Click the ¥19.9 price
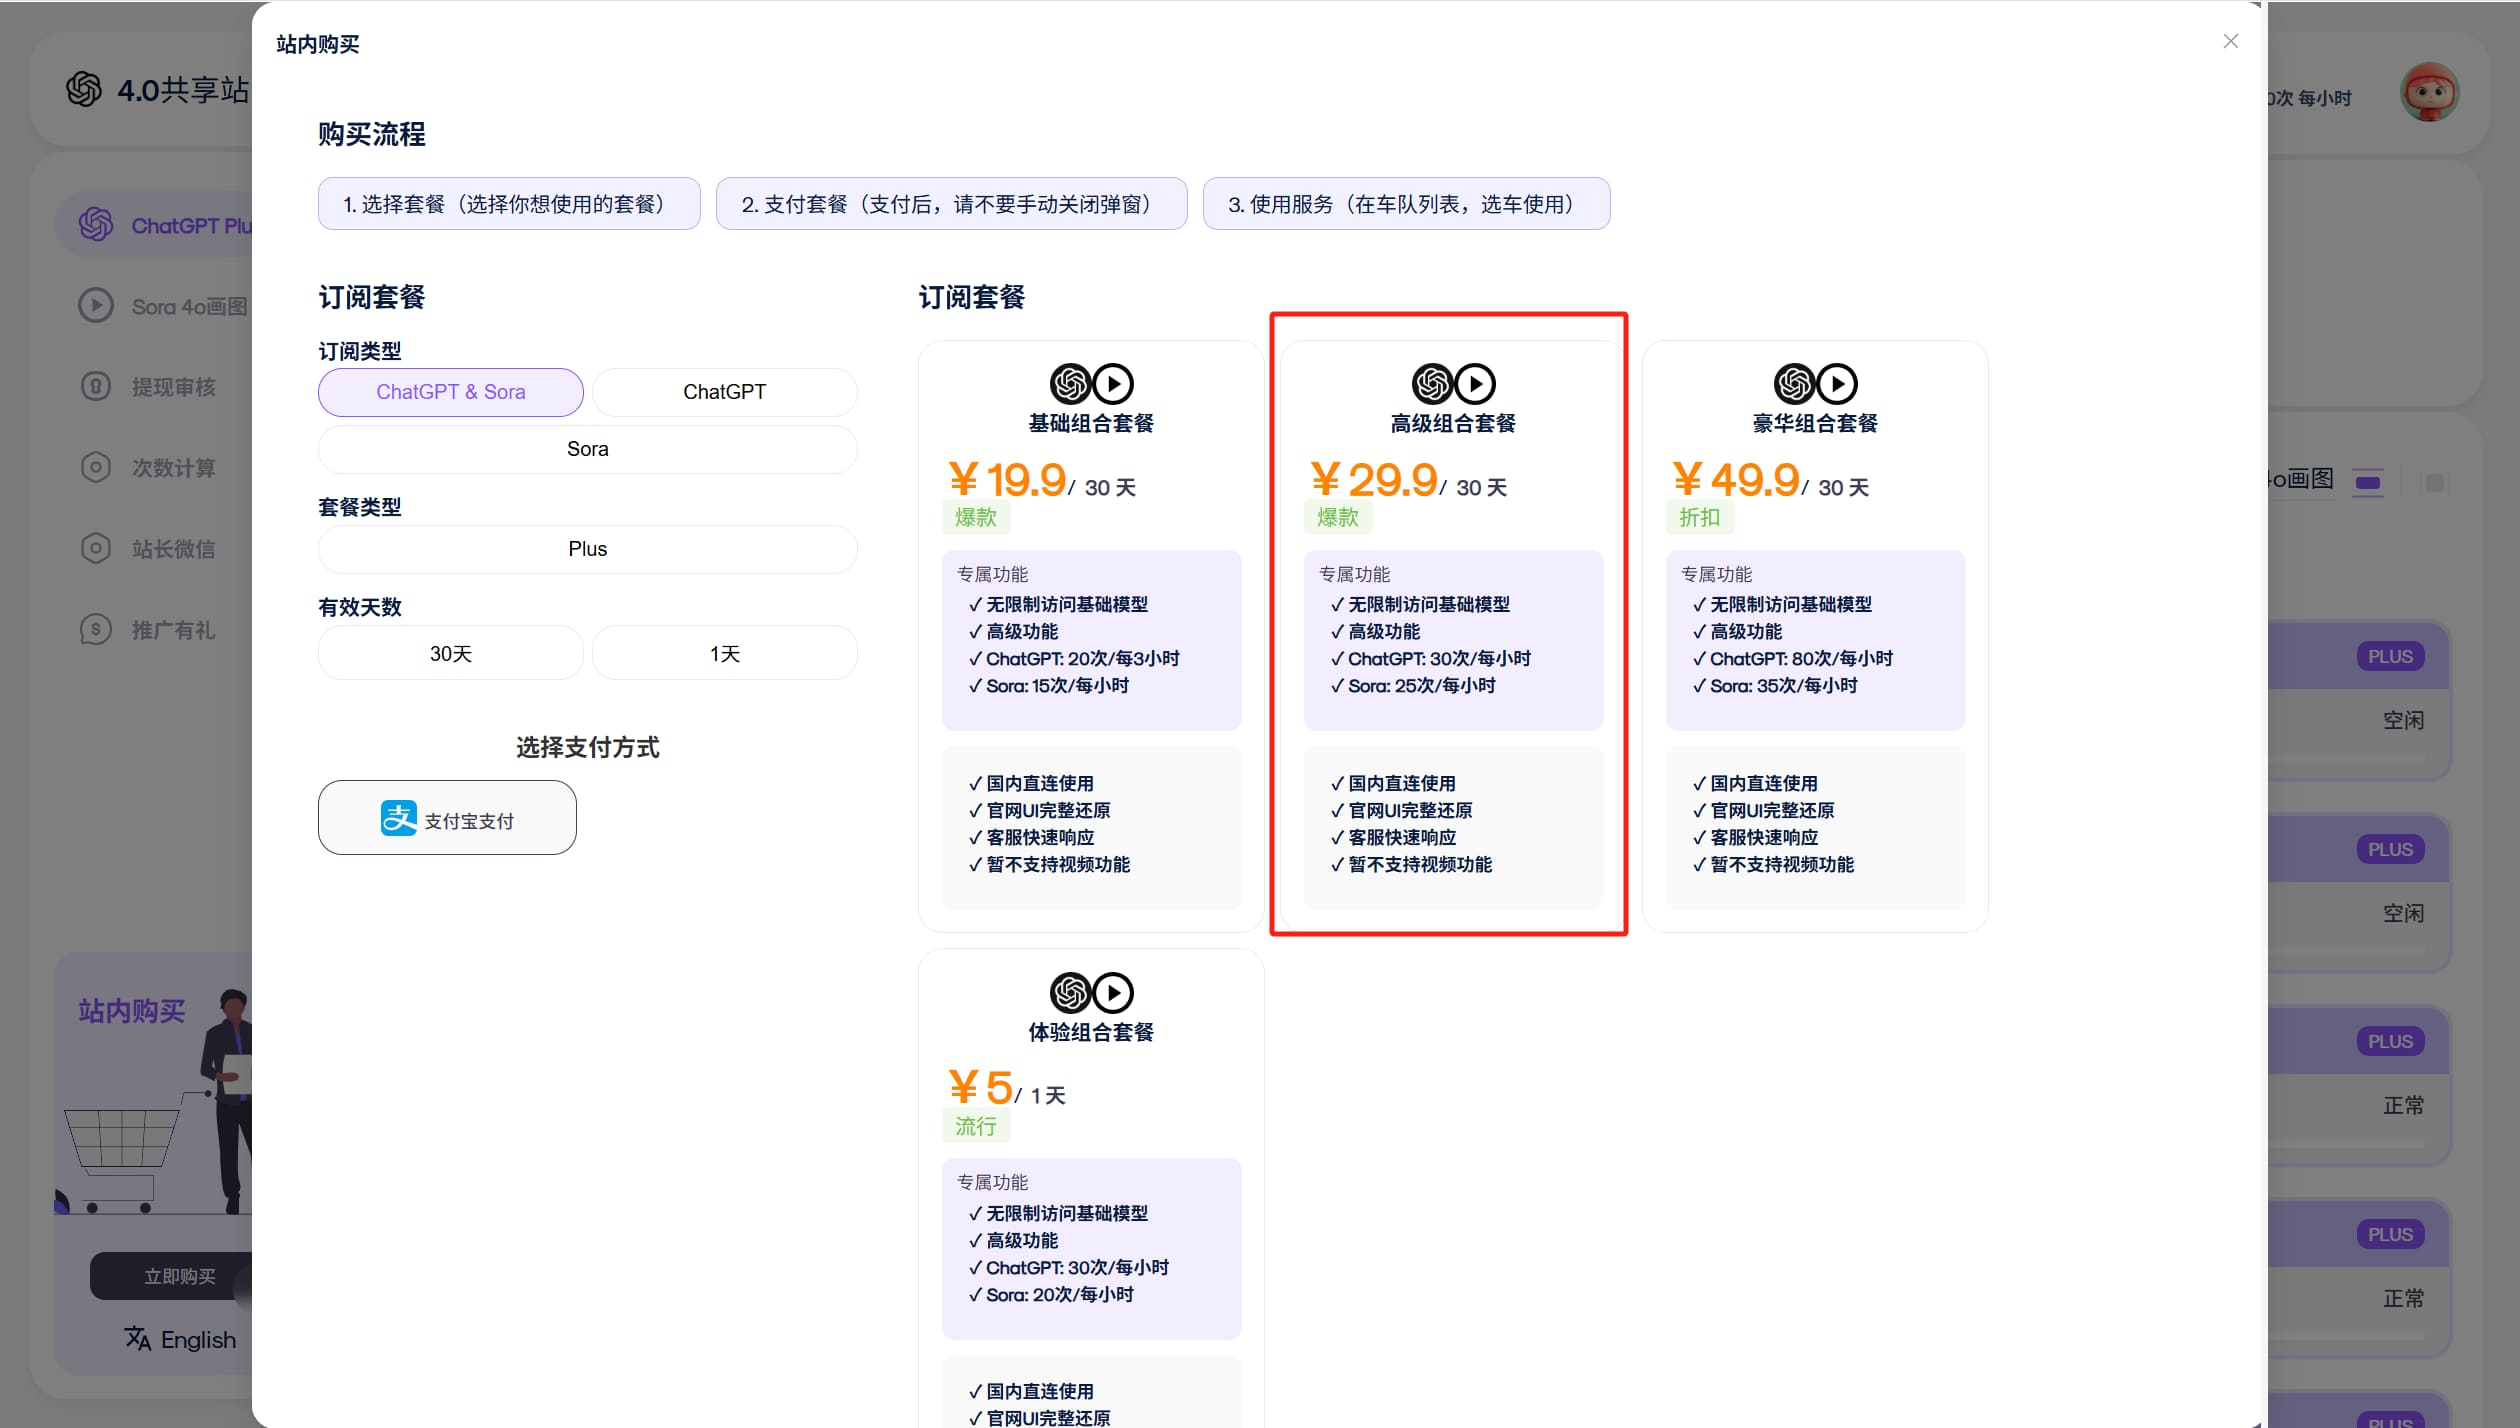This screenshot has width=2520, height=1428. [x=1007, y=480]
